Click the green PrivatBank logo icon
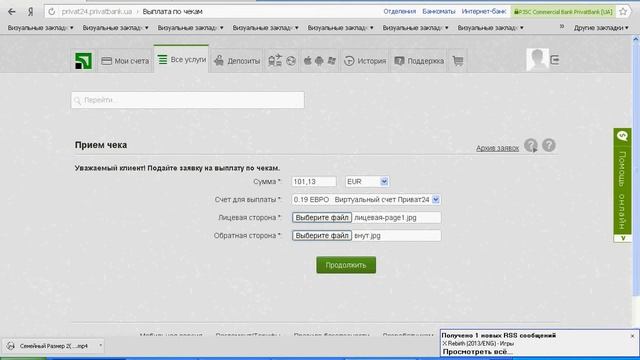 pyautogui.click(x=83, y=61)
